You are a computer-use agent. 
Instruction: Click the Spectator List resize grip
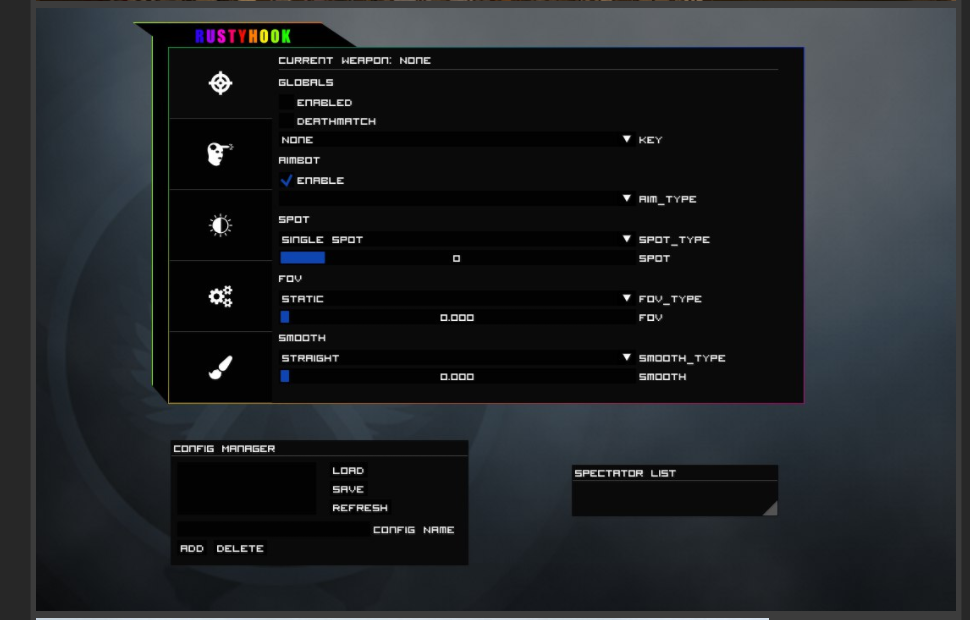[x=770, y=509]
